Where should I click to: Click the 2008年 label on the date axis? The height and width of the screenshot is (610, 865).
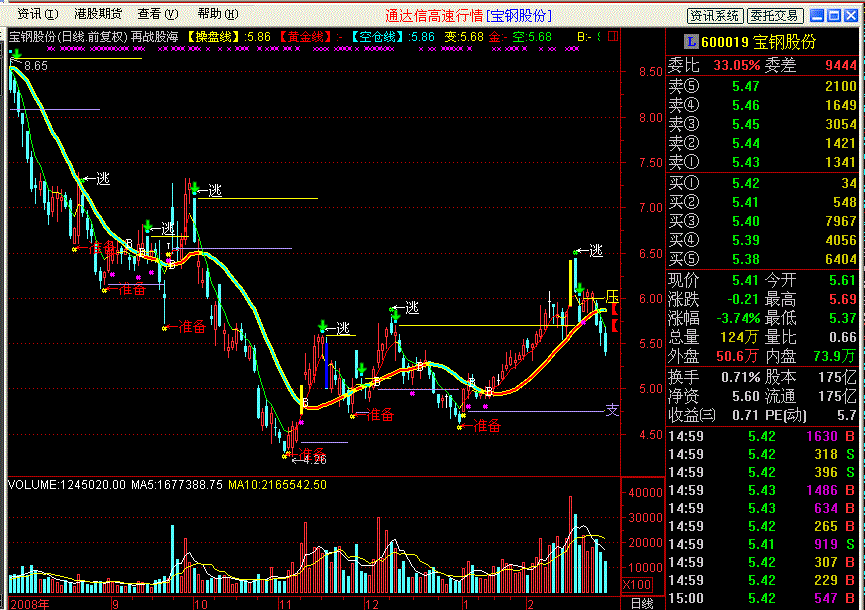[x=29, y=604]
